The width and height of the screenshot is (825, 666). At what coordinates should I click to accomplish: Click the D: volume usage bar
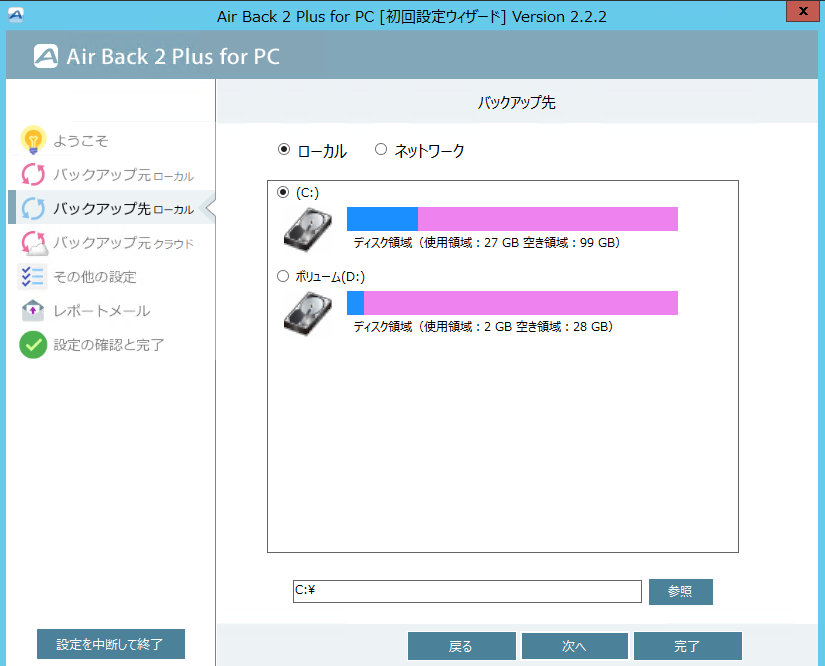coord(512,303)
